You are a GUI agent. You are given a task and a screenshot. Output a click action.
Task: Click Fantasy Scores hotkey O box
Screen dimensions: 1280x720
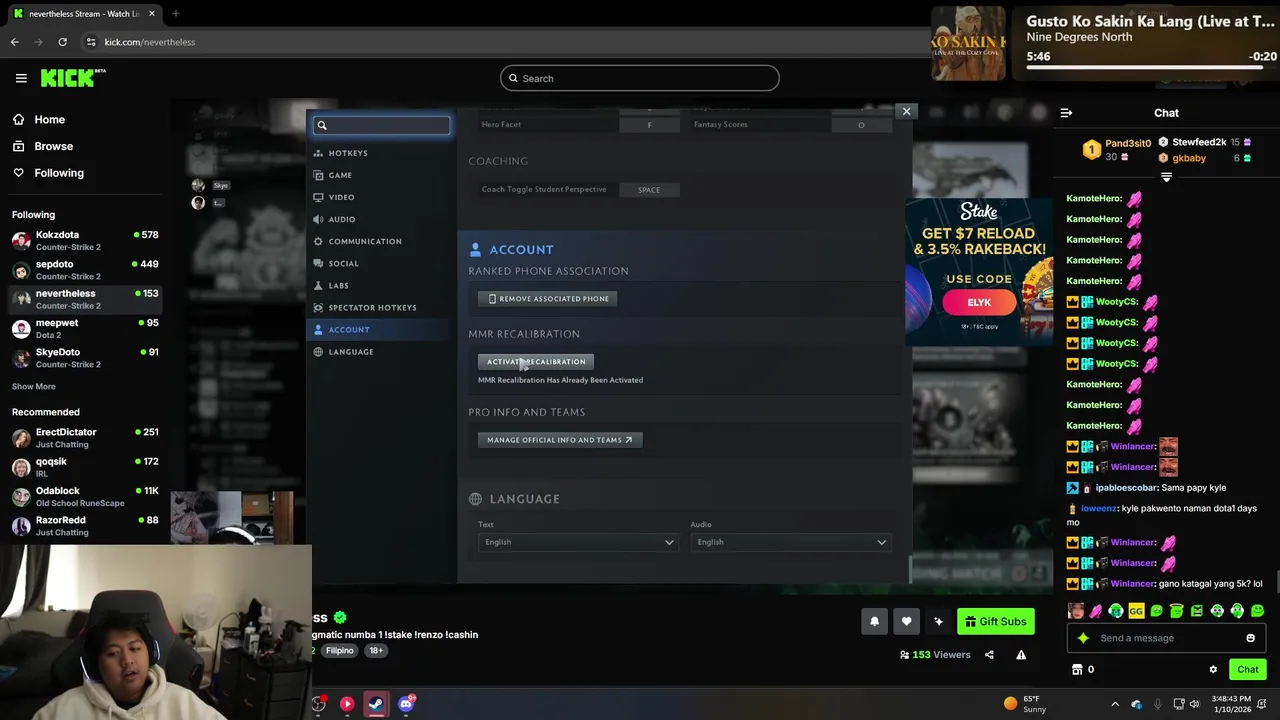861,125
